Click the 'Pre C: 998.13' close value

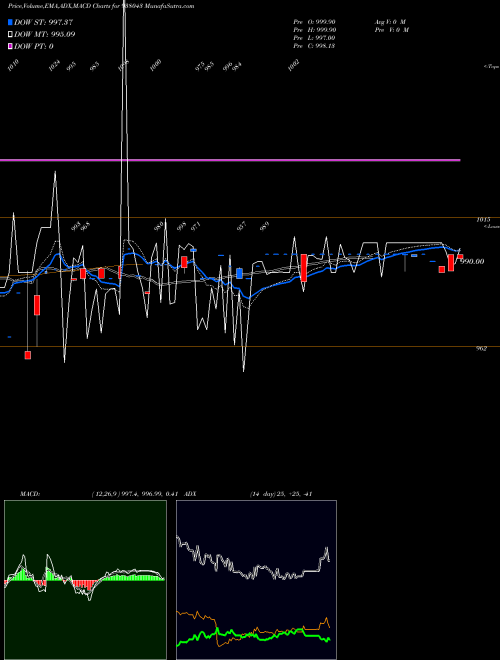[x=314, y=45]
